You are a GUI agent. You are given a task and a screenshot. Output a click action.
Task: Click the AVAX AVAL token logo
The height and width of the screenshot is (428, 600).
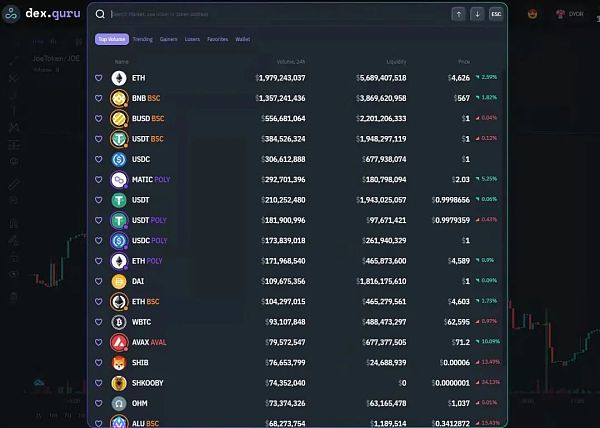pyautogui.click(x=119, y=342)
